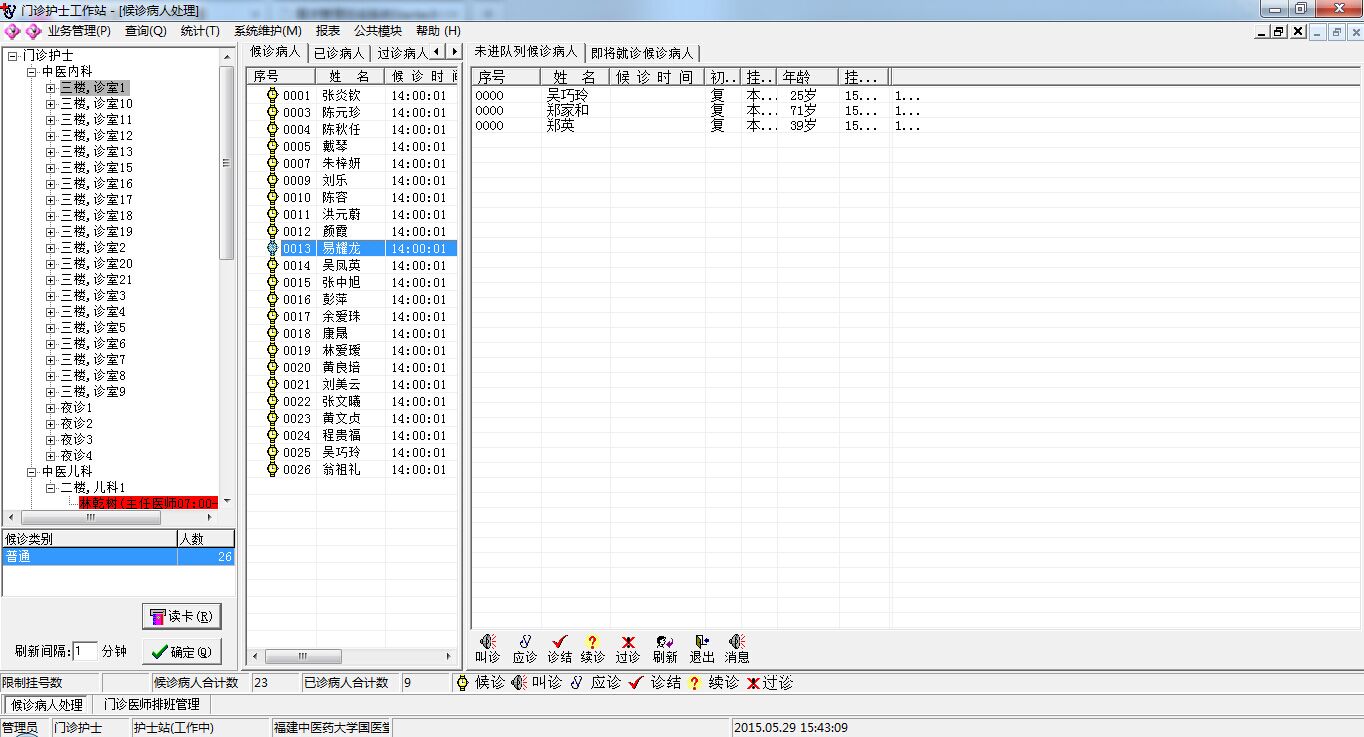Expand the 三楼, 诊室1 tree node
1364x737 pixels.
(50, 88)
